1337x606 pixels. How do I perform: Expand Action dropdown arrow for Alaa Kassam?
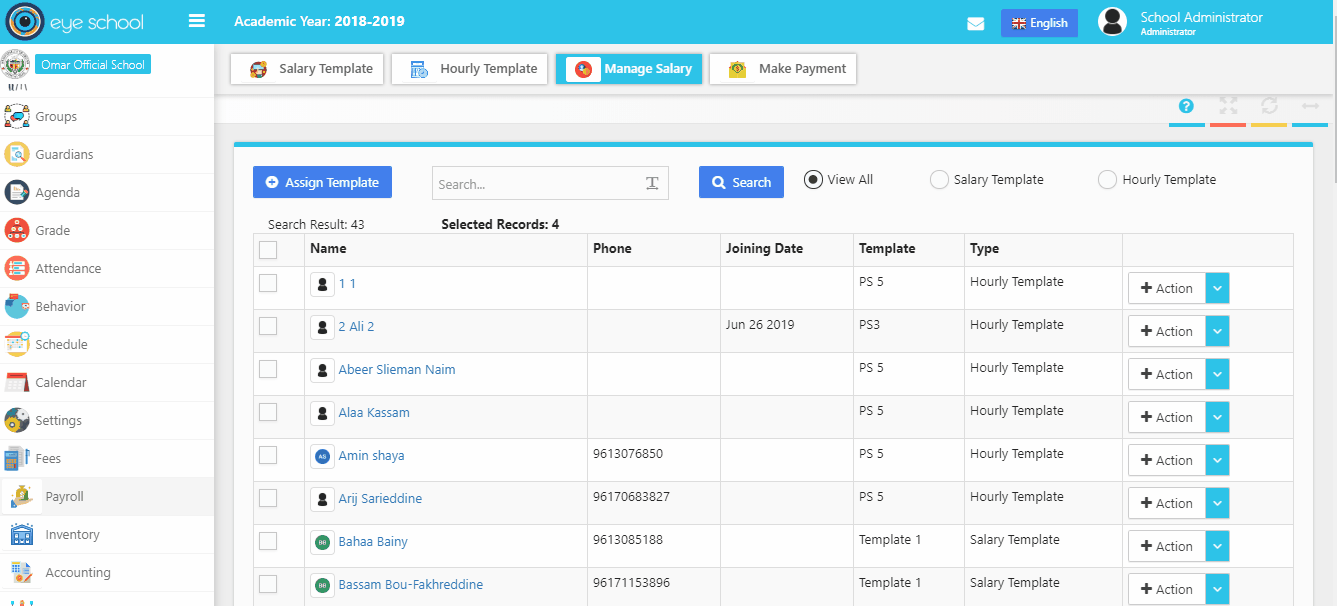tap(1217, 417)
